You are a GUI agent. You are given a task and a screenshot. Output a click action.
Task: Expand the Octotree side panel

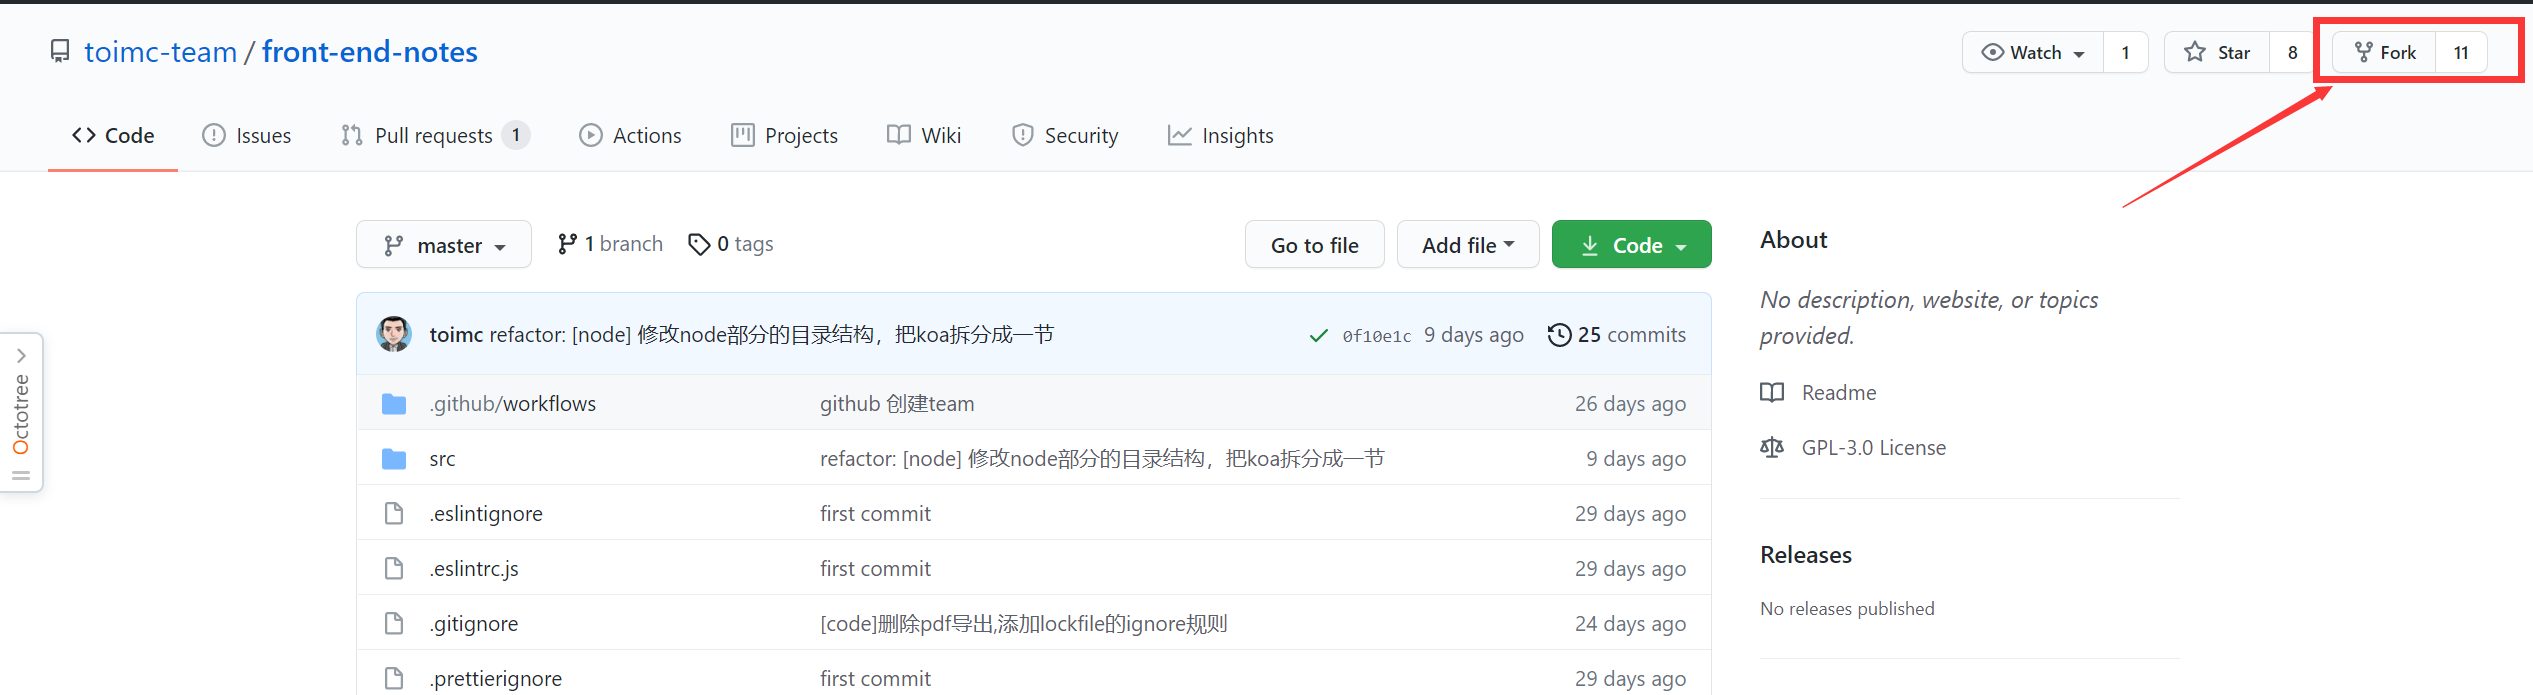pos(21,413)
